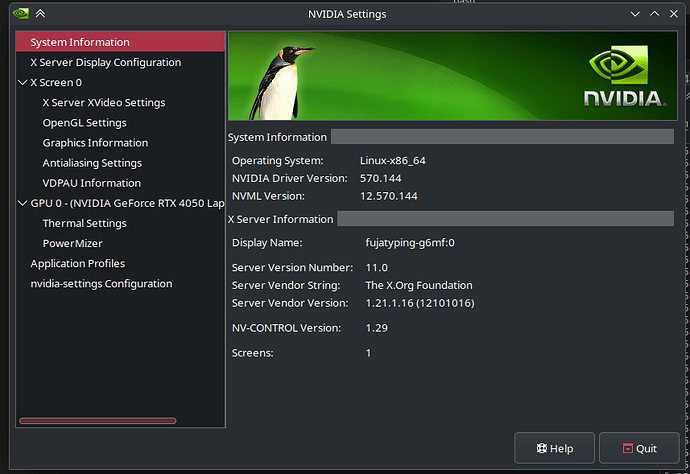The width and height of the screenshot is (690, 474).
Task: Click the NVIDIA eye icon in title bar
Action: [x=21, y=14]
